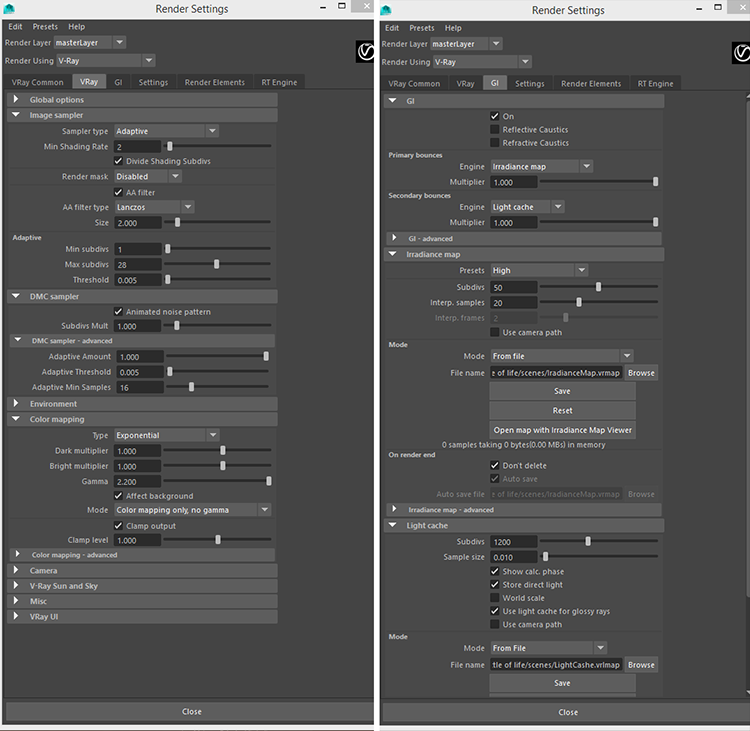
Task: Collapse the DMC sampler section
Action: 143,296
